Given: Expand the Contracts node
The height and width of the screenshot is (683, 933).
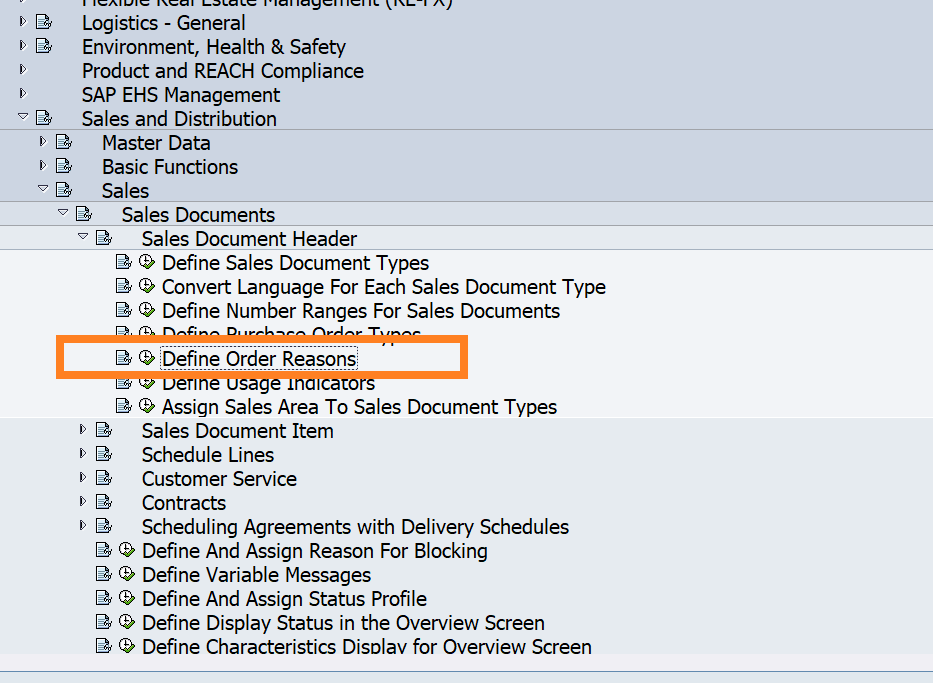Looking at the screenshot, I should click(x=82, y=502).
